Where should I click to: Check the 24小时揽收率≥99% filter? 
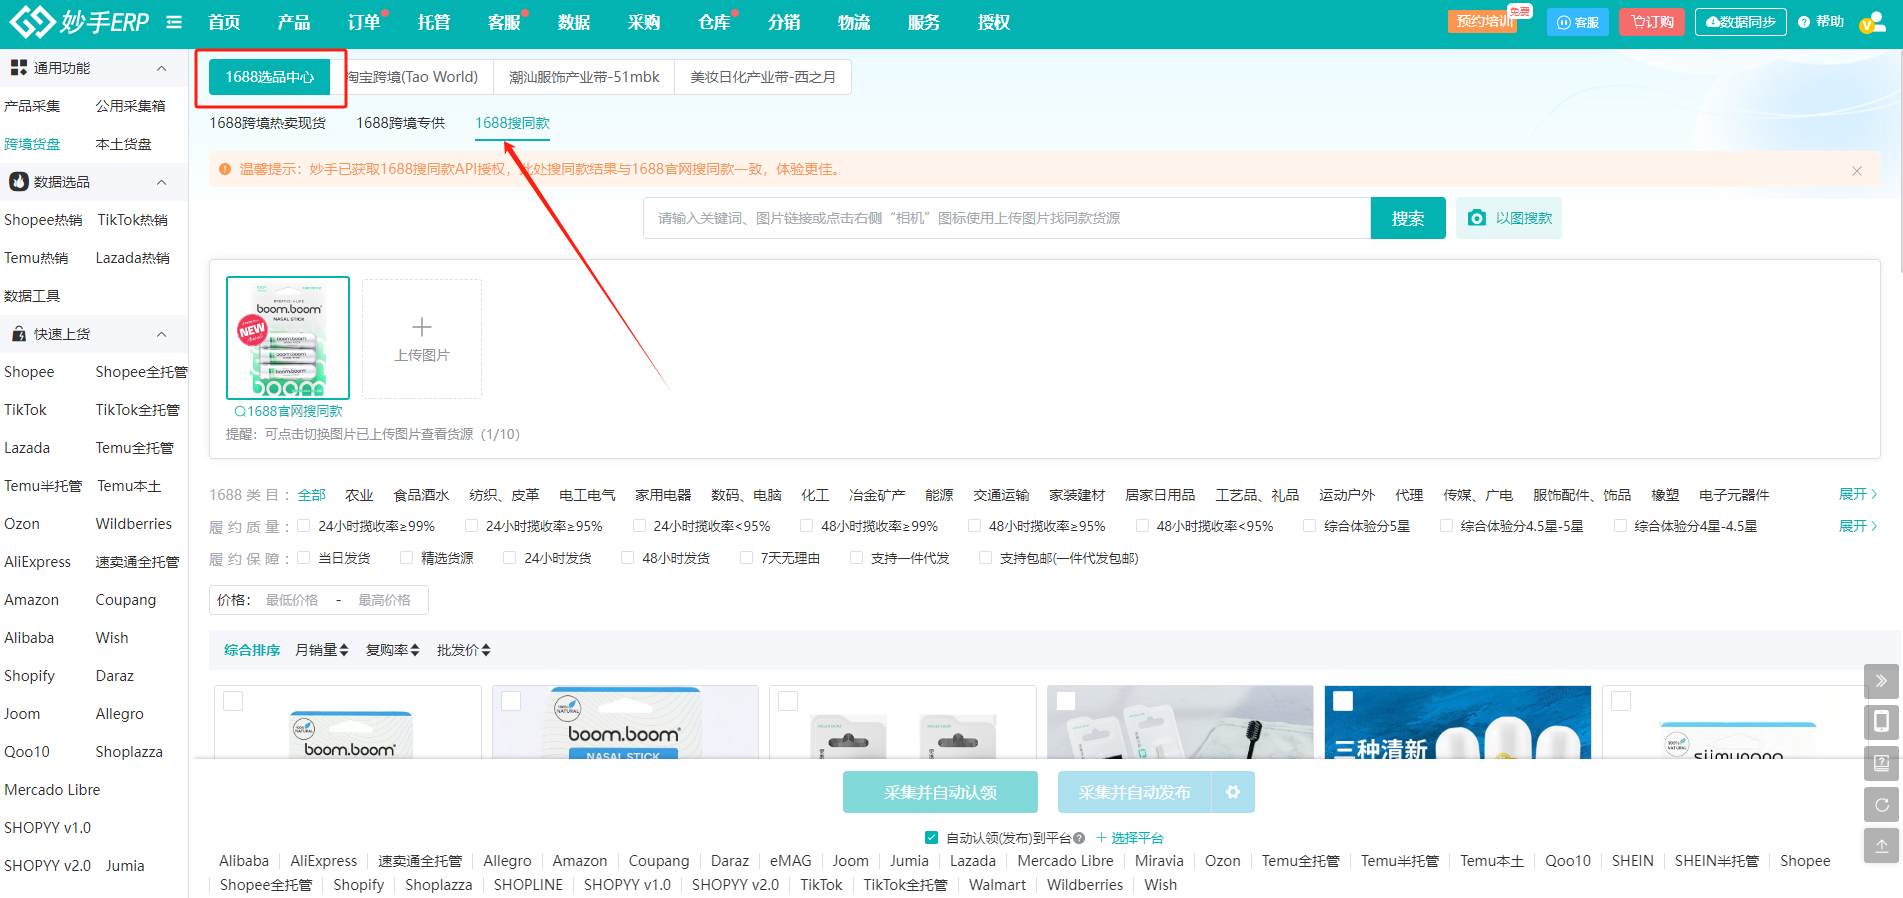coord(304,526)
